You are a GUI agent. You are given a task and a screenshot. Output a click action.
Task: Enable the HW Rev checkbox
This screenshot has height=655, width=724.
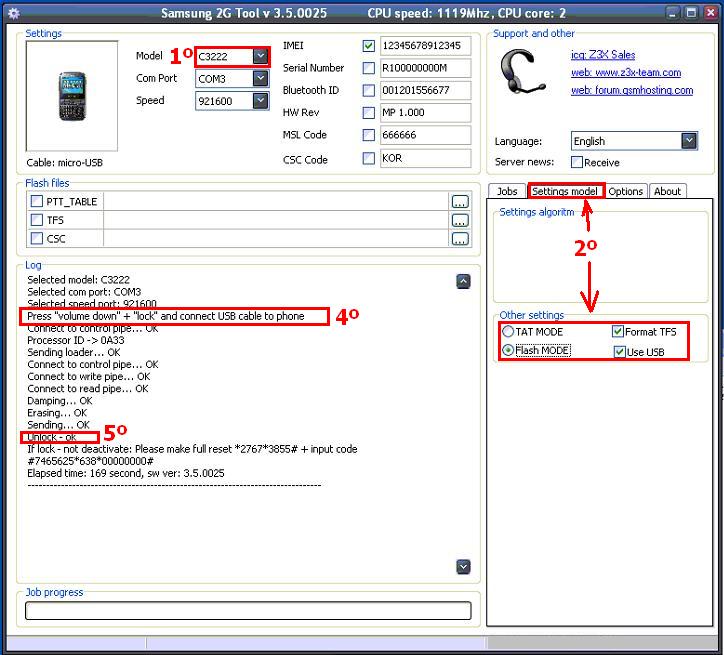[368, 112]
